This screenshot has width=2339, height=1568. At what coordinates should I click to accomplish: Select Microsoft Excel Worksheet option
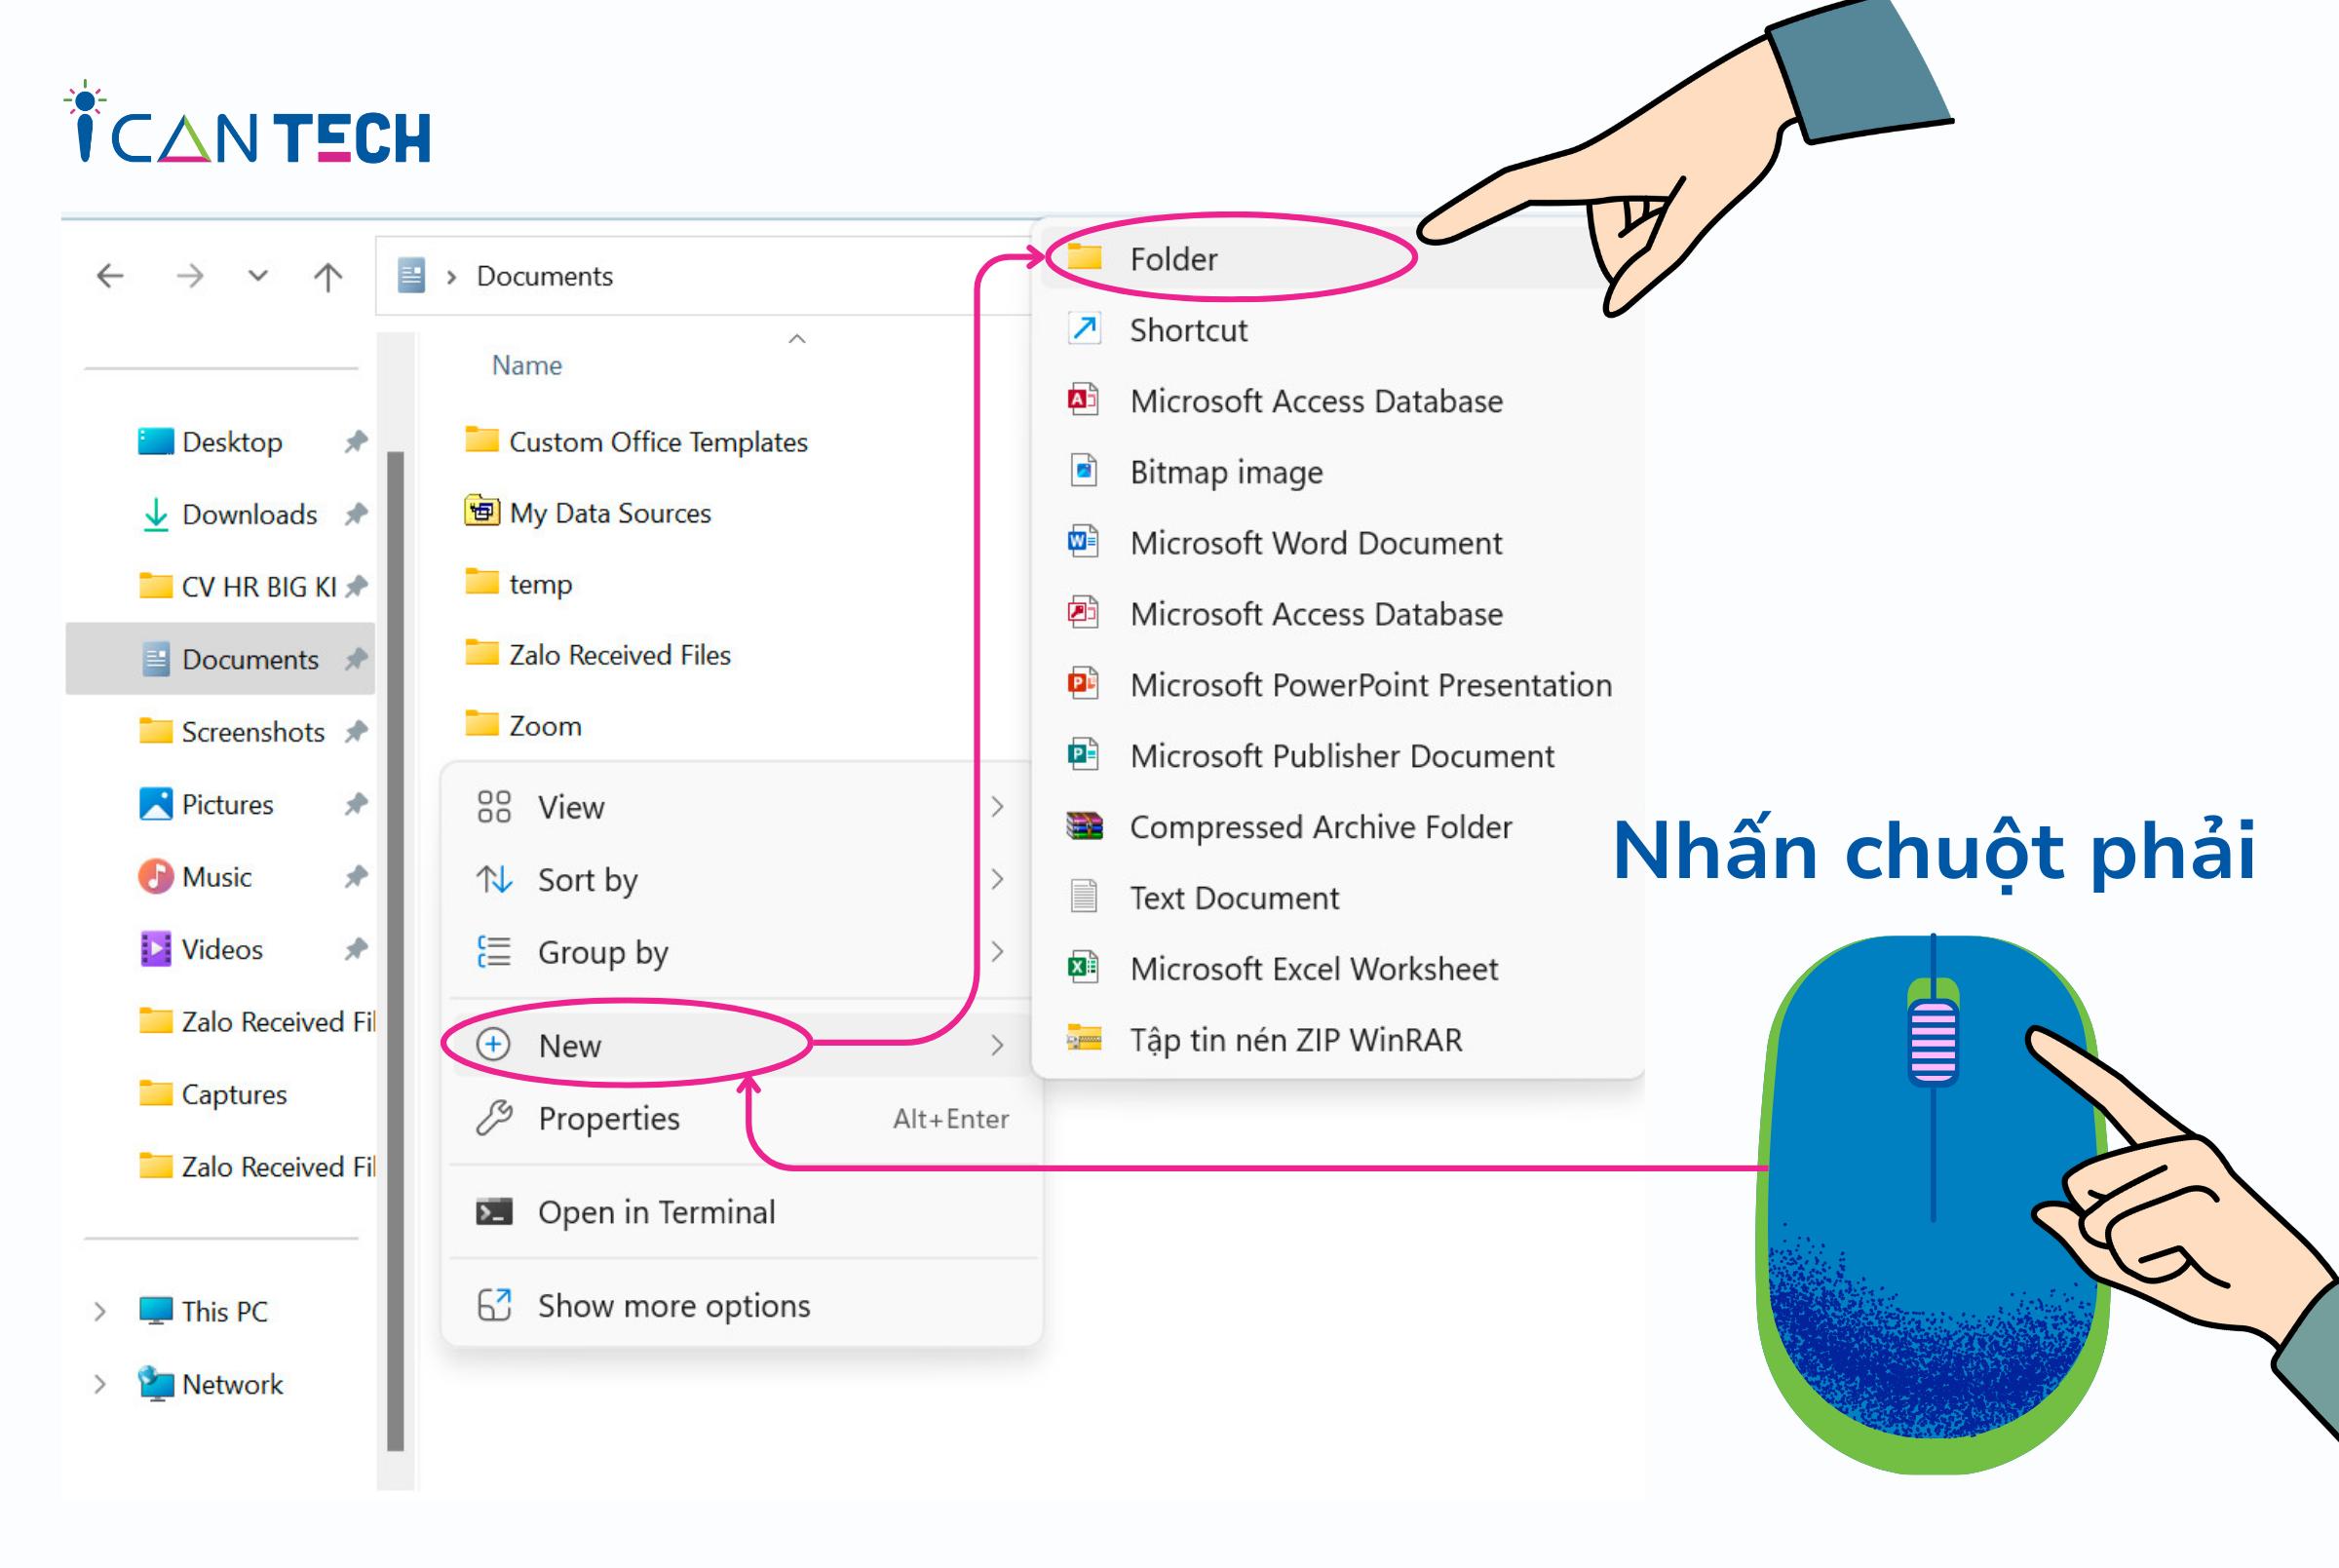pyautogui.click(x=1312, y=970)
